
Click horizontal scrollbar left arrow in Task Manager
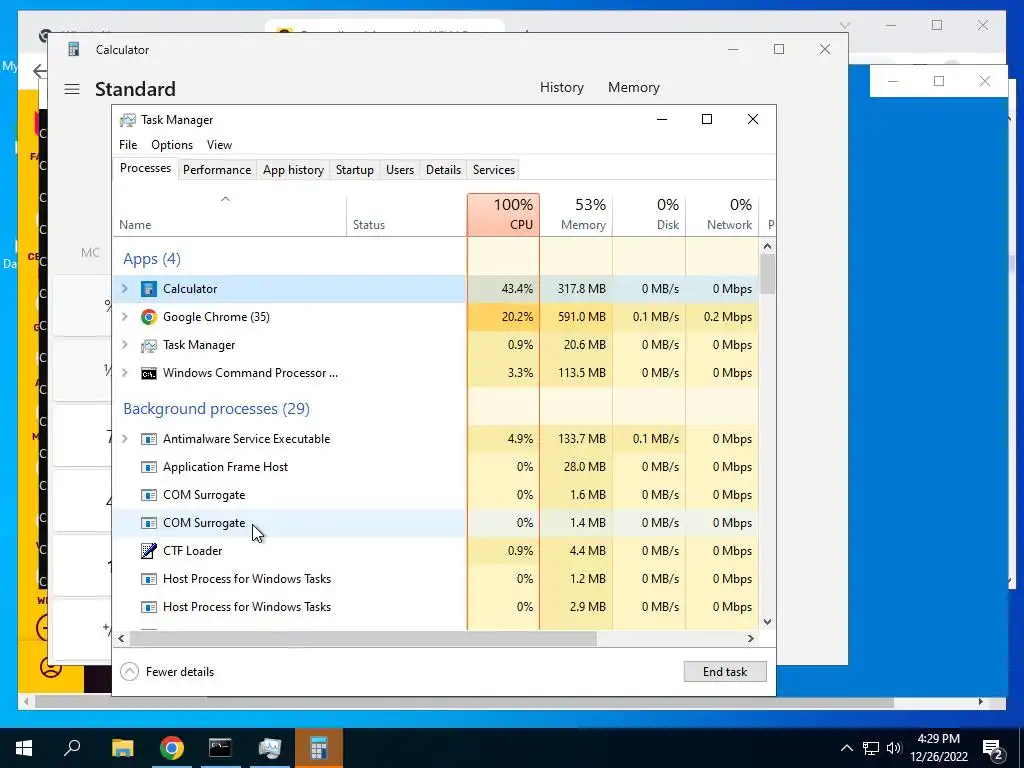[121, 638]
